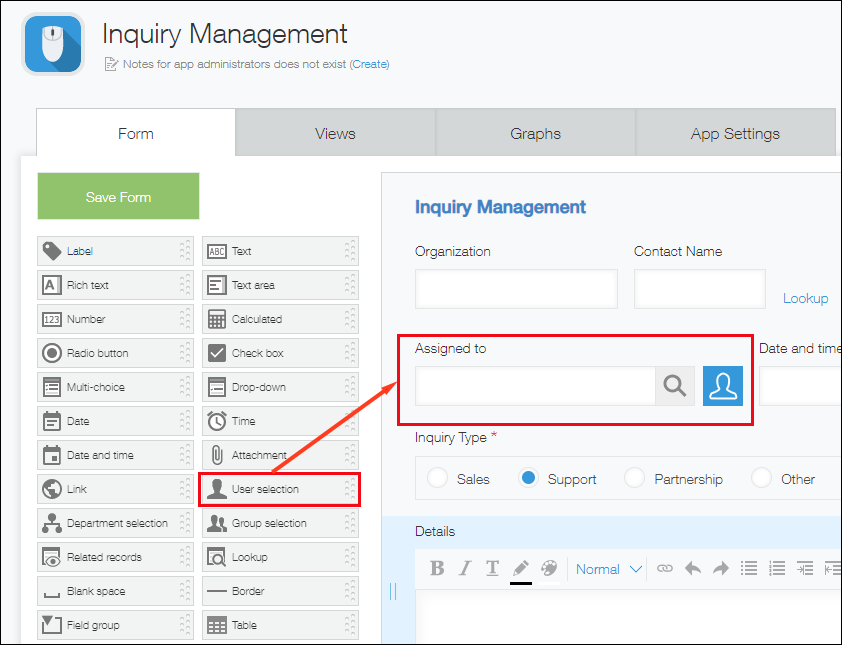Click the Save Form button

[x=118, y=196]
